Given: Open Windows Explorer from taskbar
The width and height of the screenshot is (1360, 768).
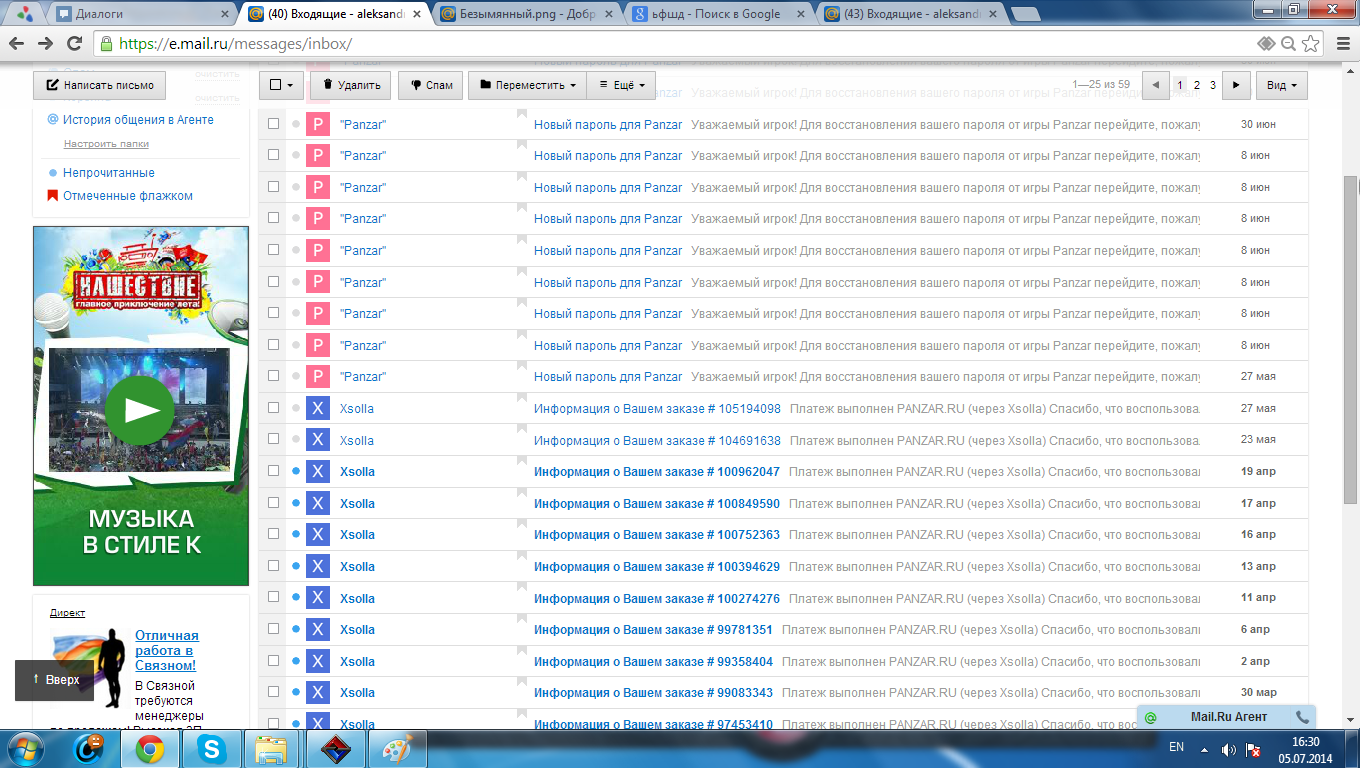Looking at the screenshot, I should tap(272, 748).
